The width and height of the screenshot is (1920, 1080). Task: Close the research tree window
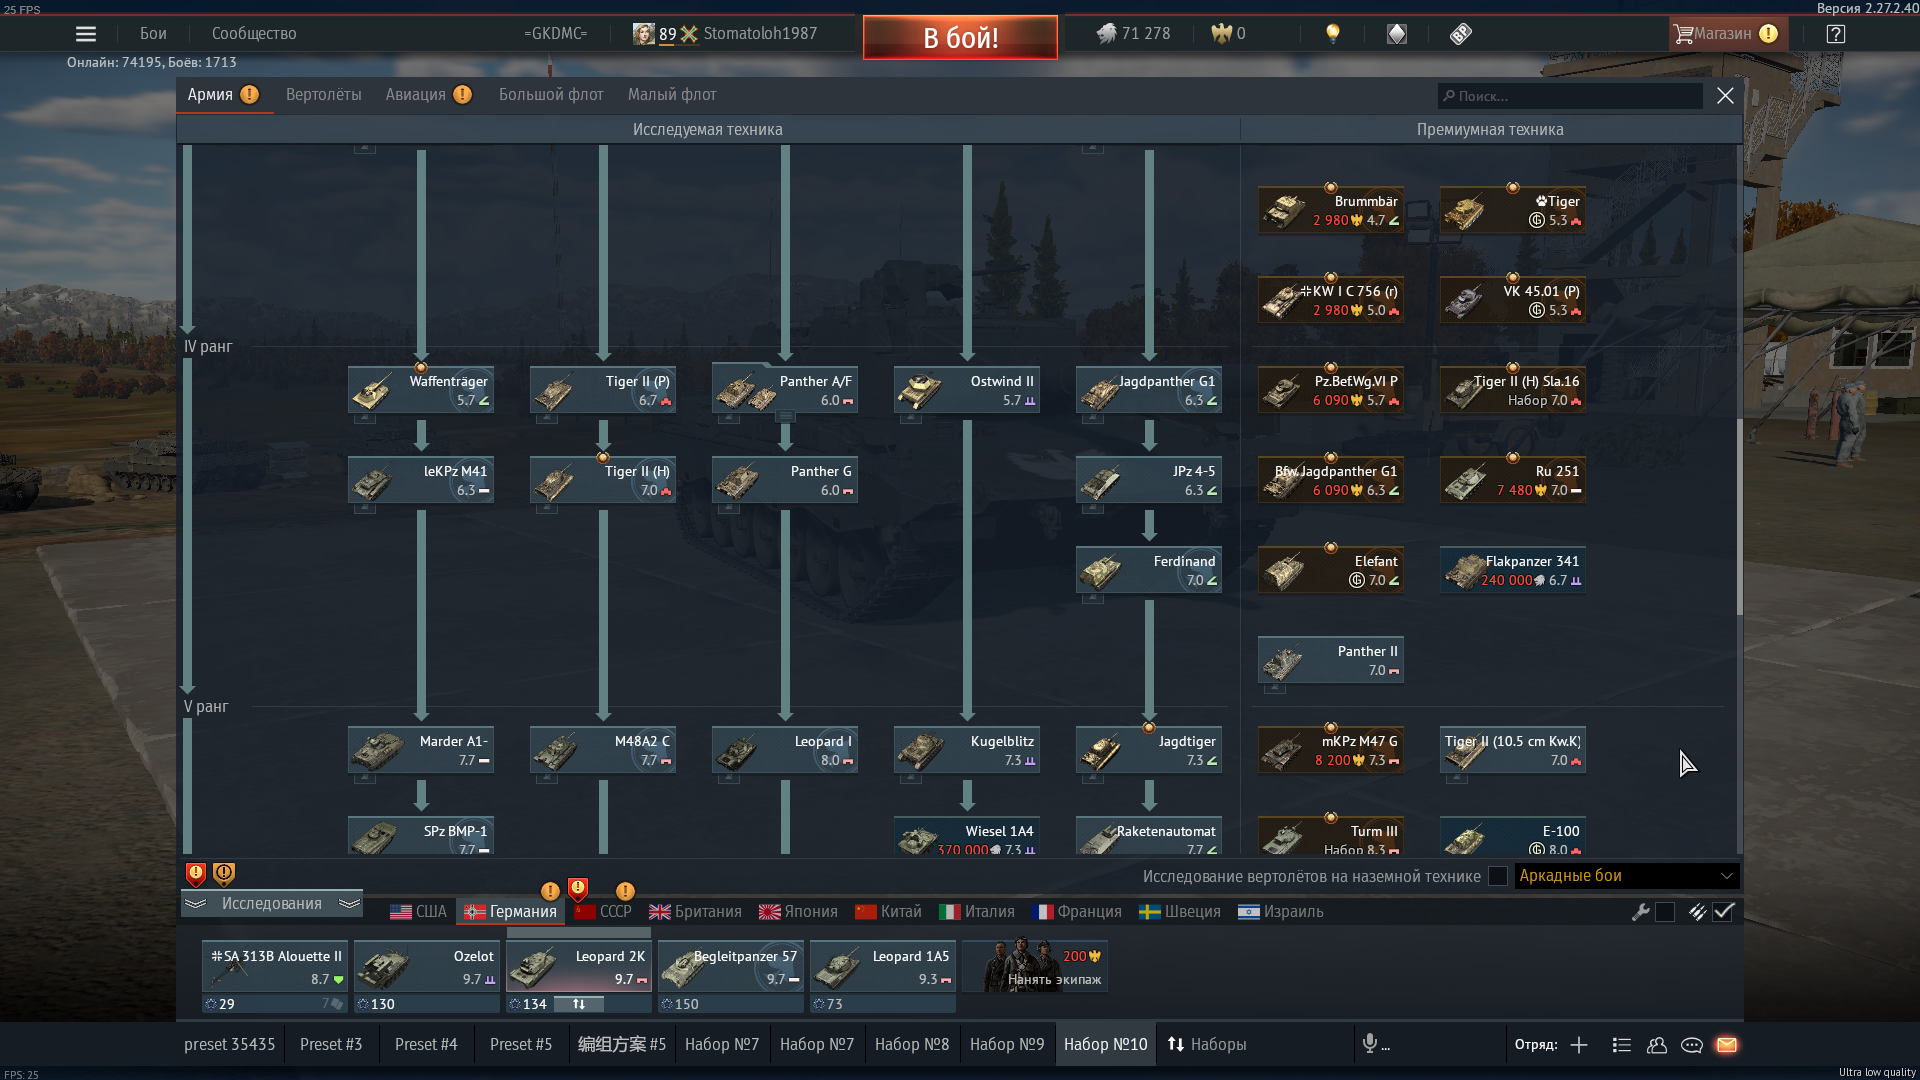click(x=1725, y=96)
